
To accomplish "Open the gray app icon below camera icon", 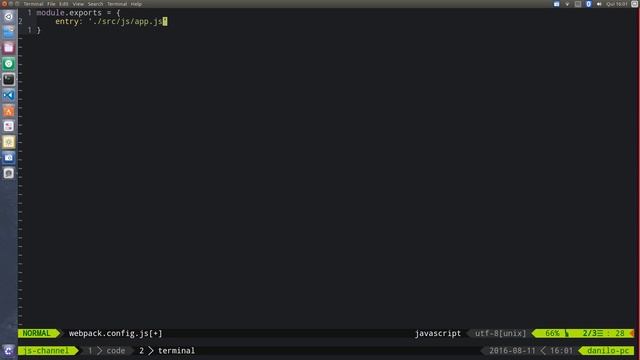I will 9,173.
